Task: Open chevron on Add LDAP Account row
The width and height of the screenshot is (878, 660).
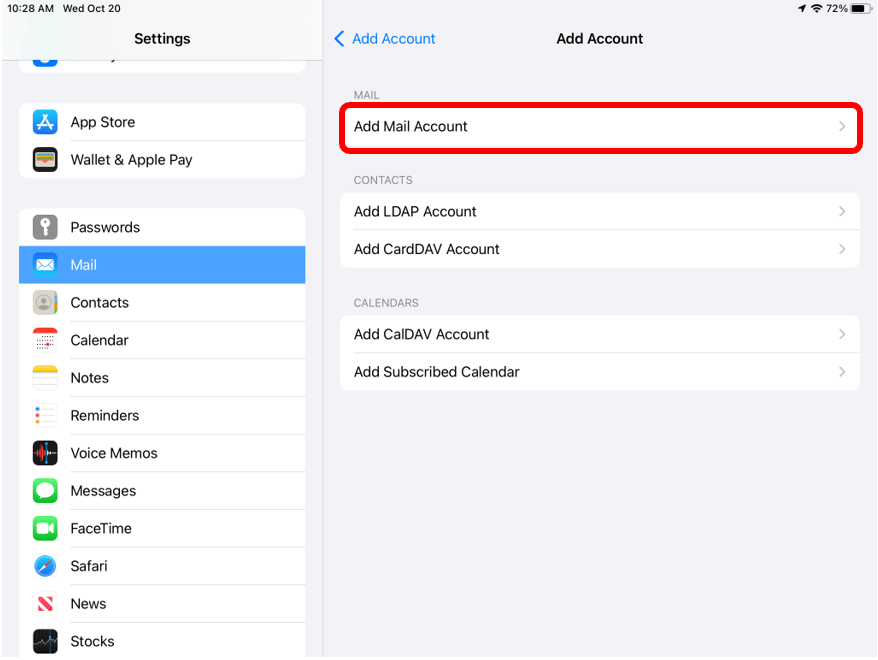Action: (842, 212)
